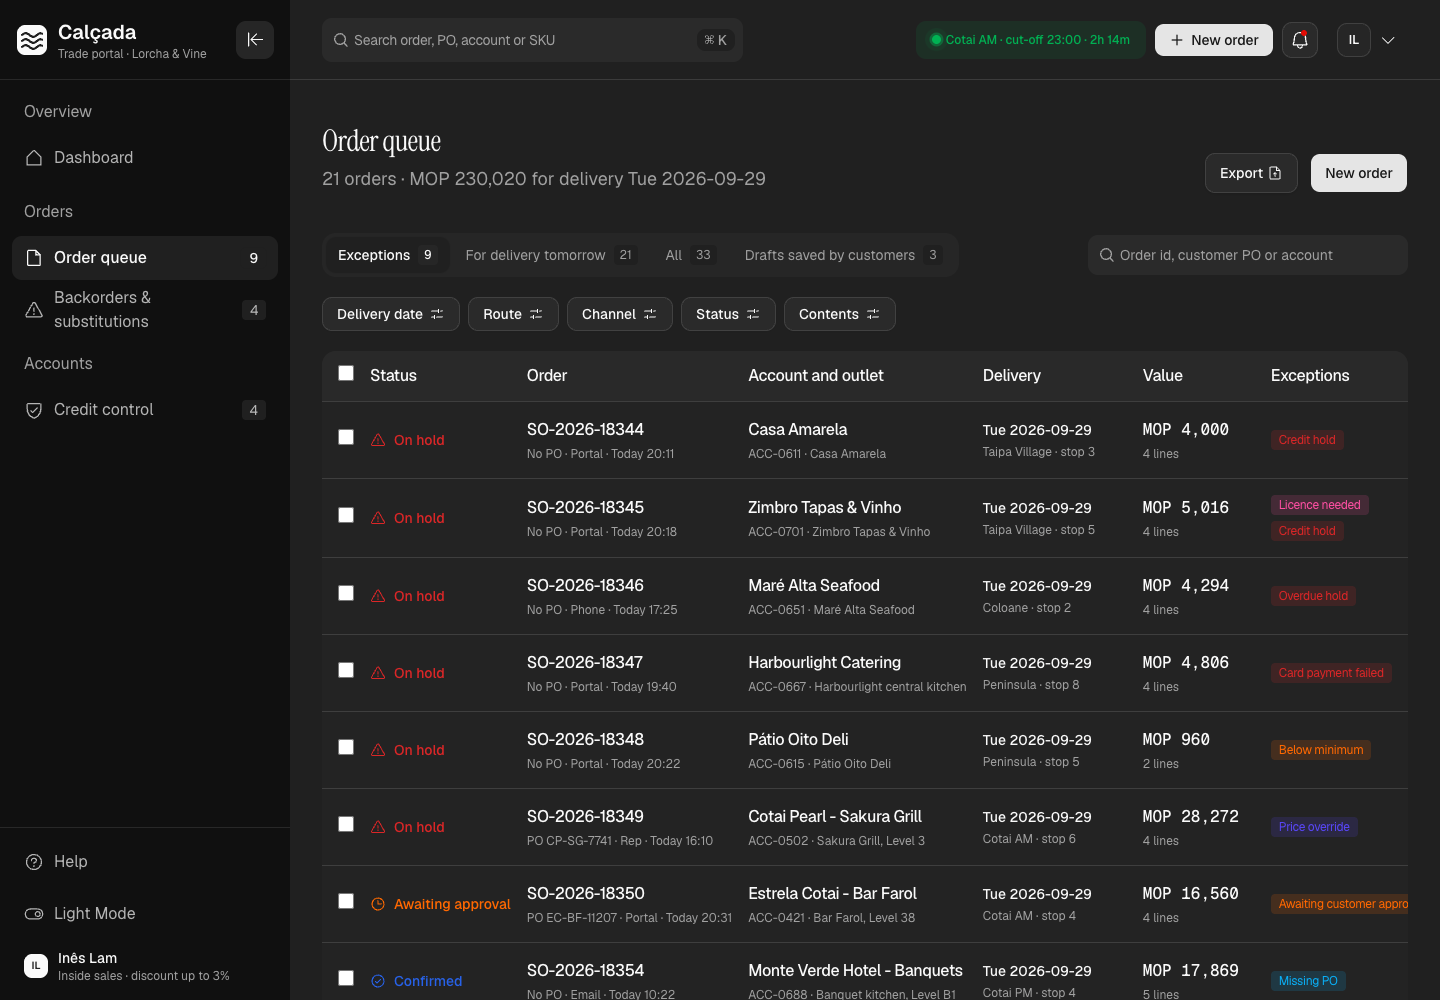Focus the global order, PO, account search field
Screen dimensions: 1440x1000
(x=532, y=40)
